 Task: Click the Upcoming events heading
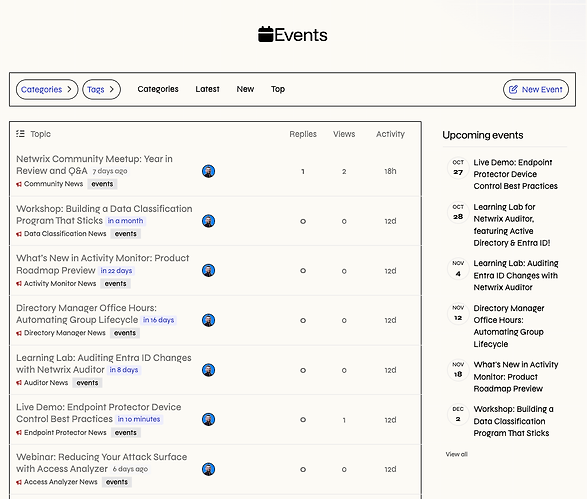point(483,135)
